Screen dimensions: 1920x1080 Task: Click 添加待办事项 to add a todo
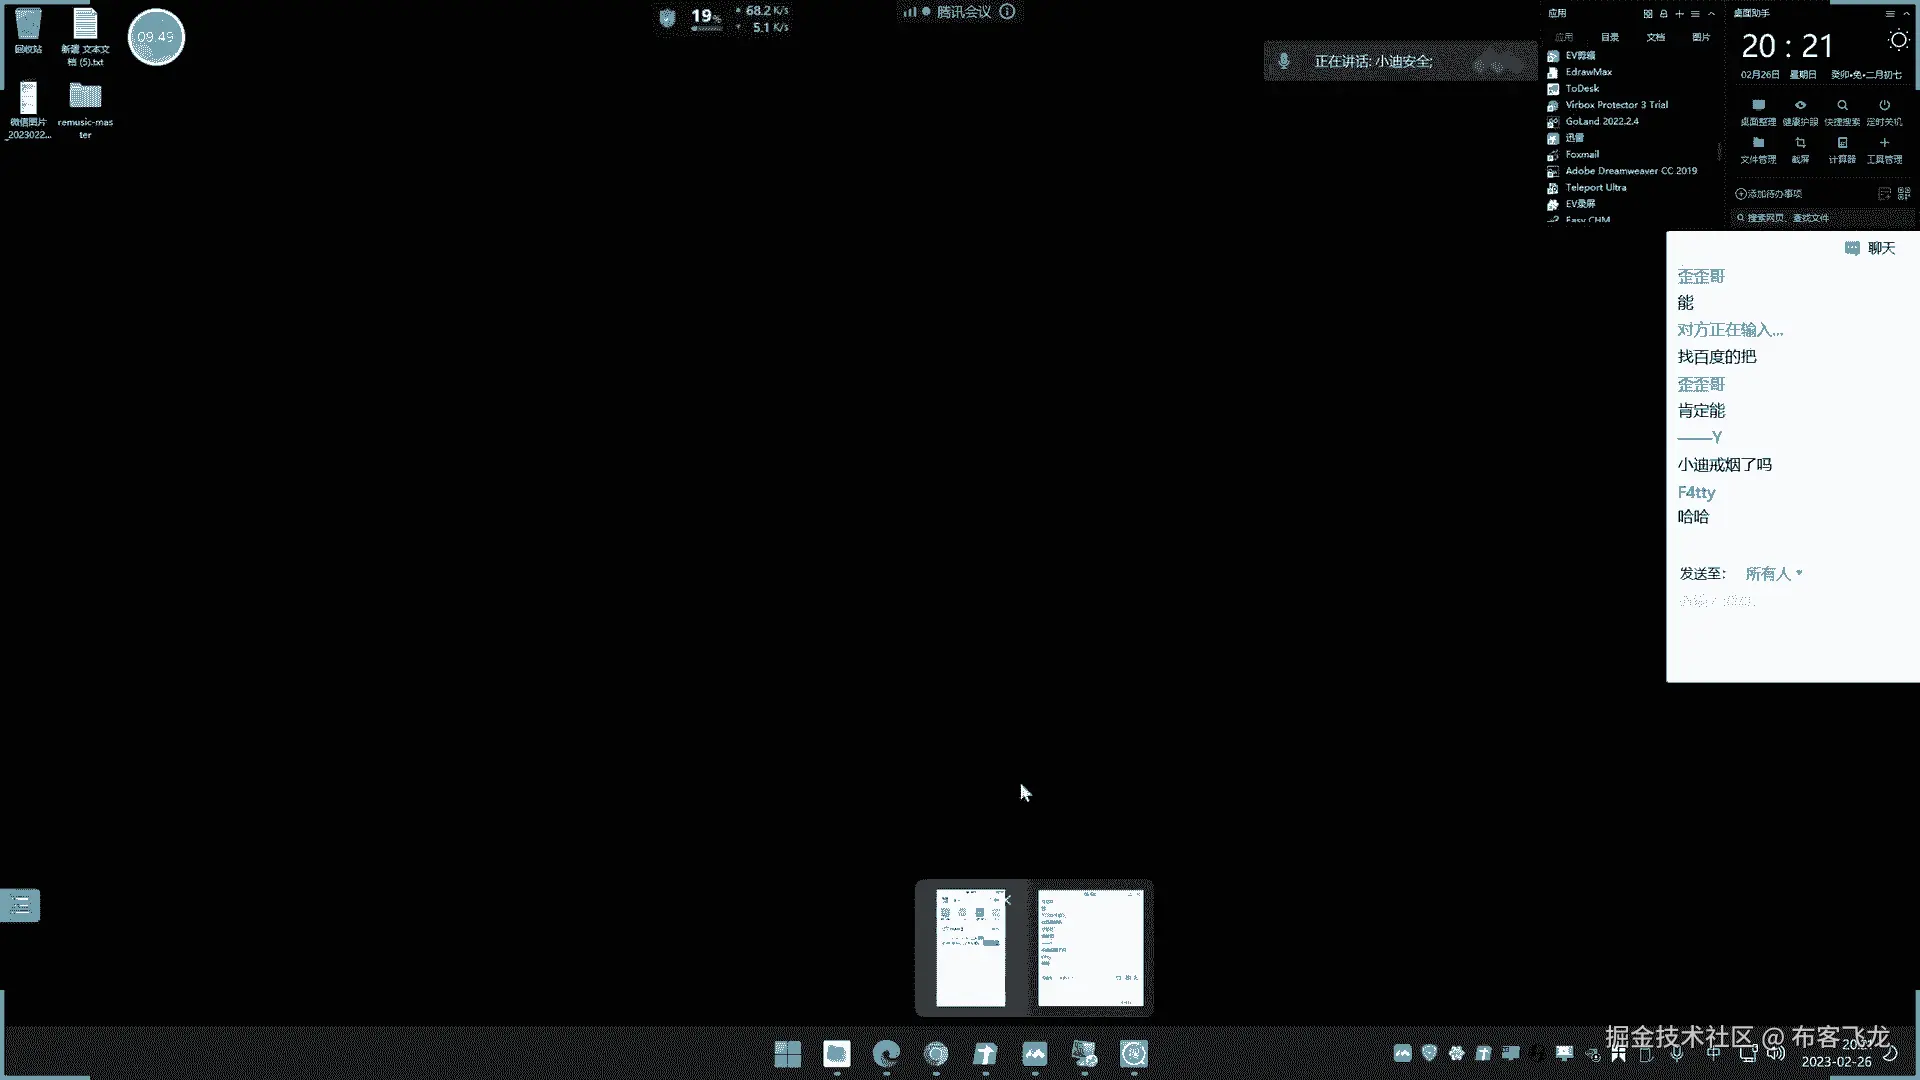tap(1770, 194)
